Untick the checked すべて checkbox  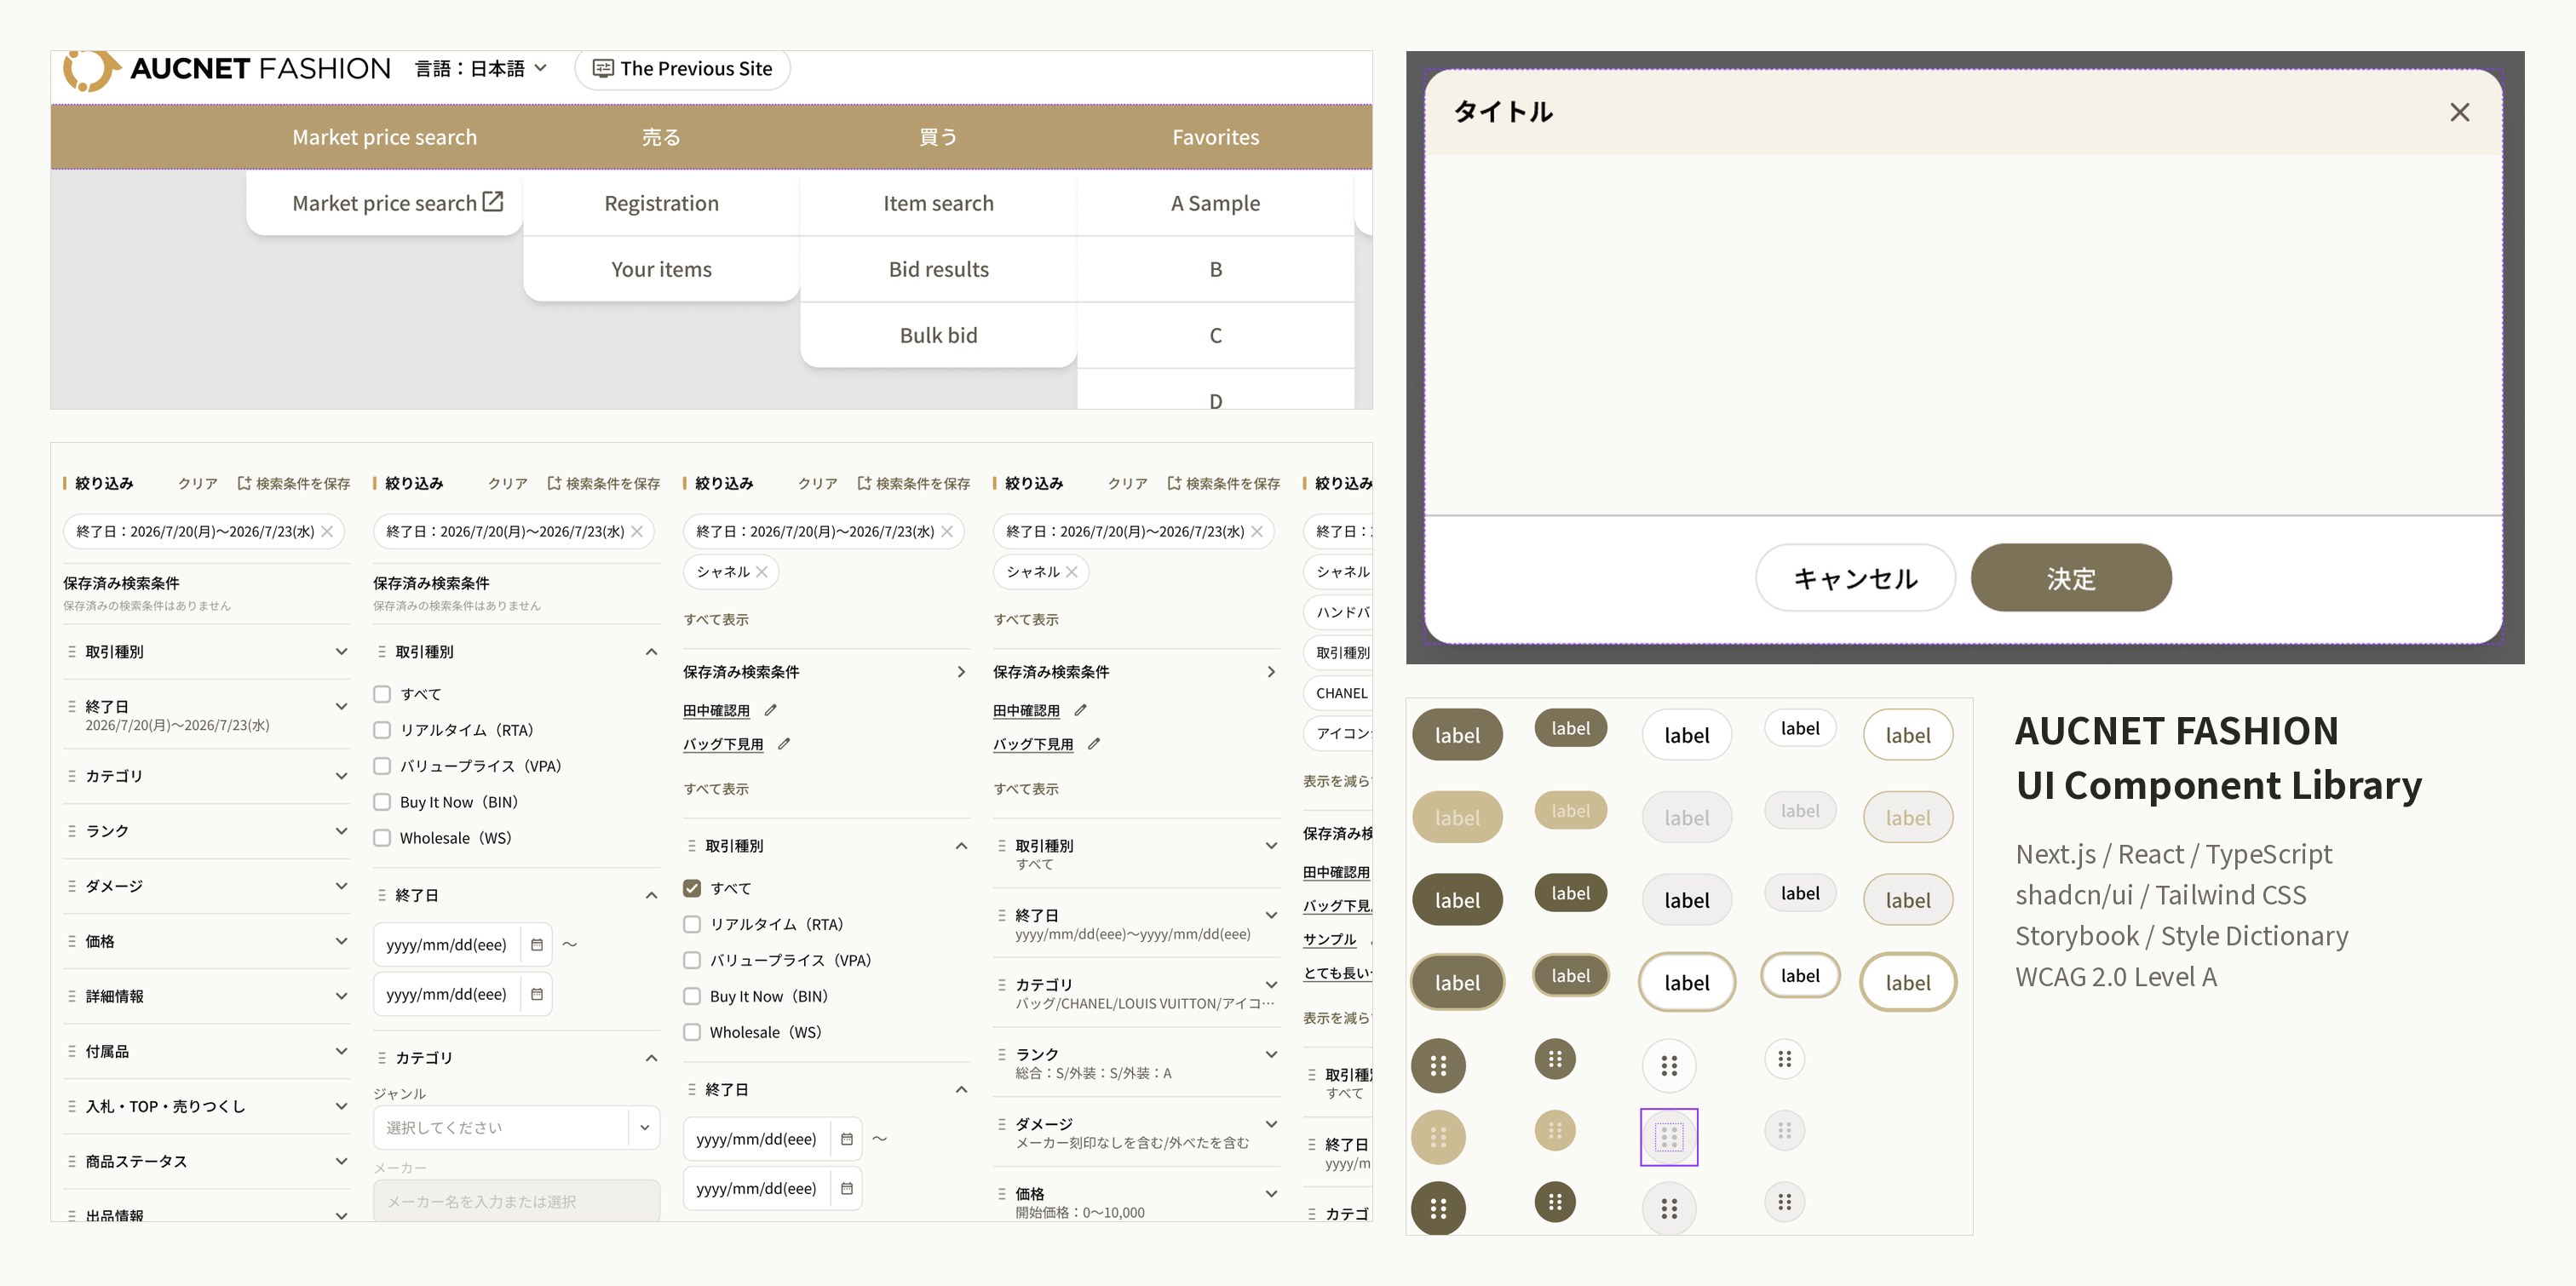692,888
